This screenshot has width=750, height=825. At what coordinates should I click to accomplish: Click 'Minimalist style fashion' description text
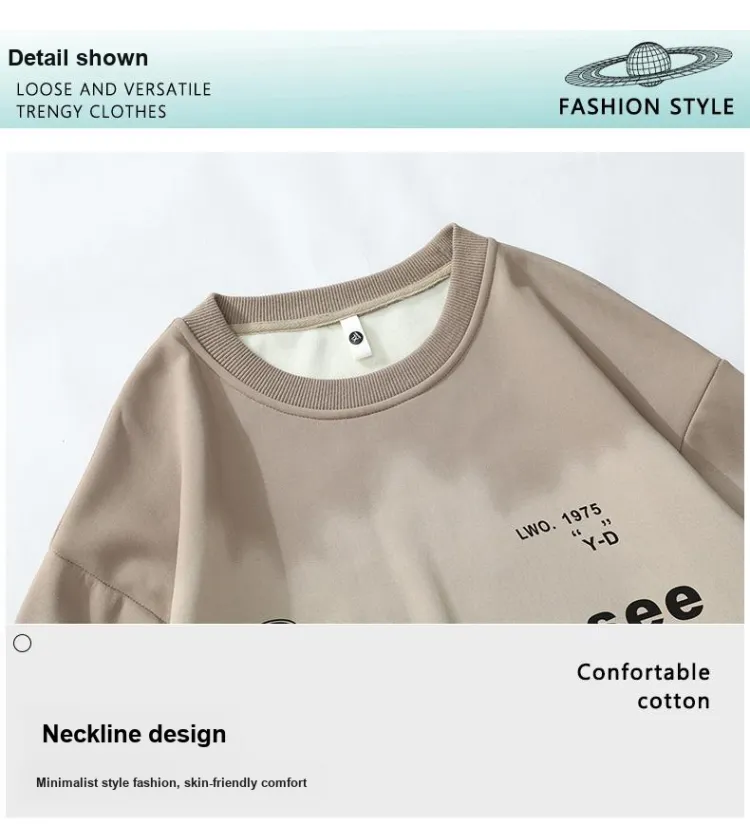107,782
